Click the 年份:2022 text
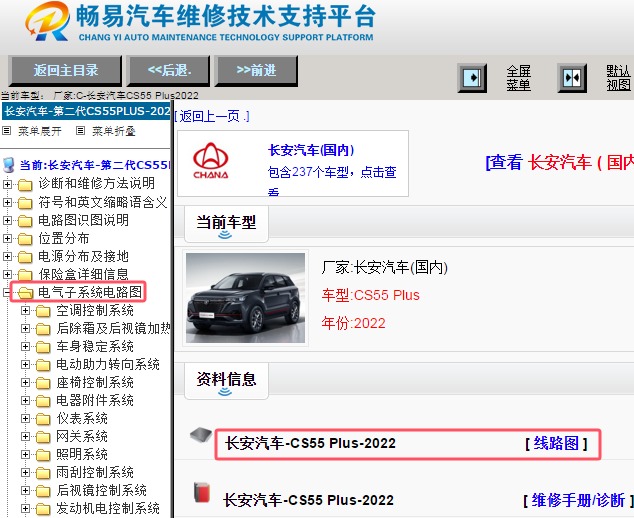Screen dimensions: 634x518 coord(353,323)
